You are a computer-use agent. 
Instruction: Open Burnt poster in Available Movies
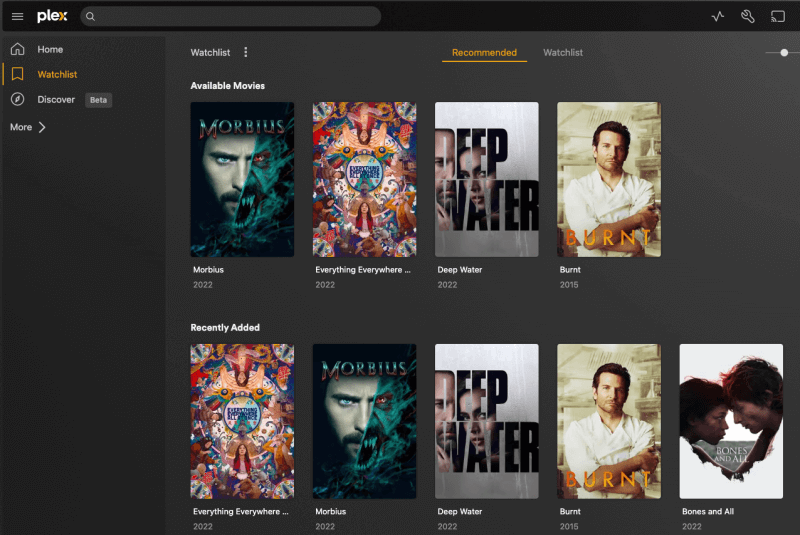tap(609, 180)
